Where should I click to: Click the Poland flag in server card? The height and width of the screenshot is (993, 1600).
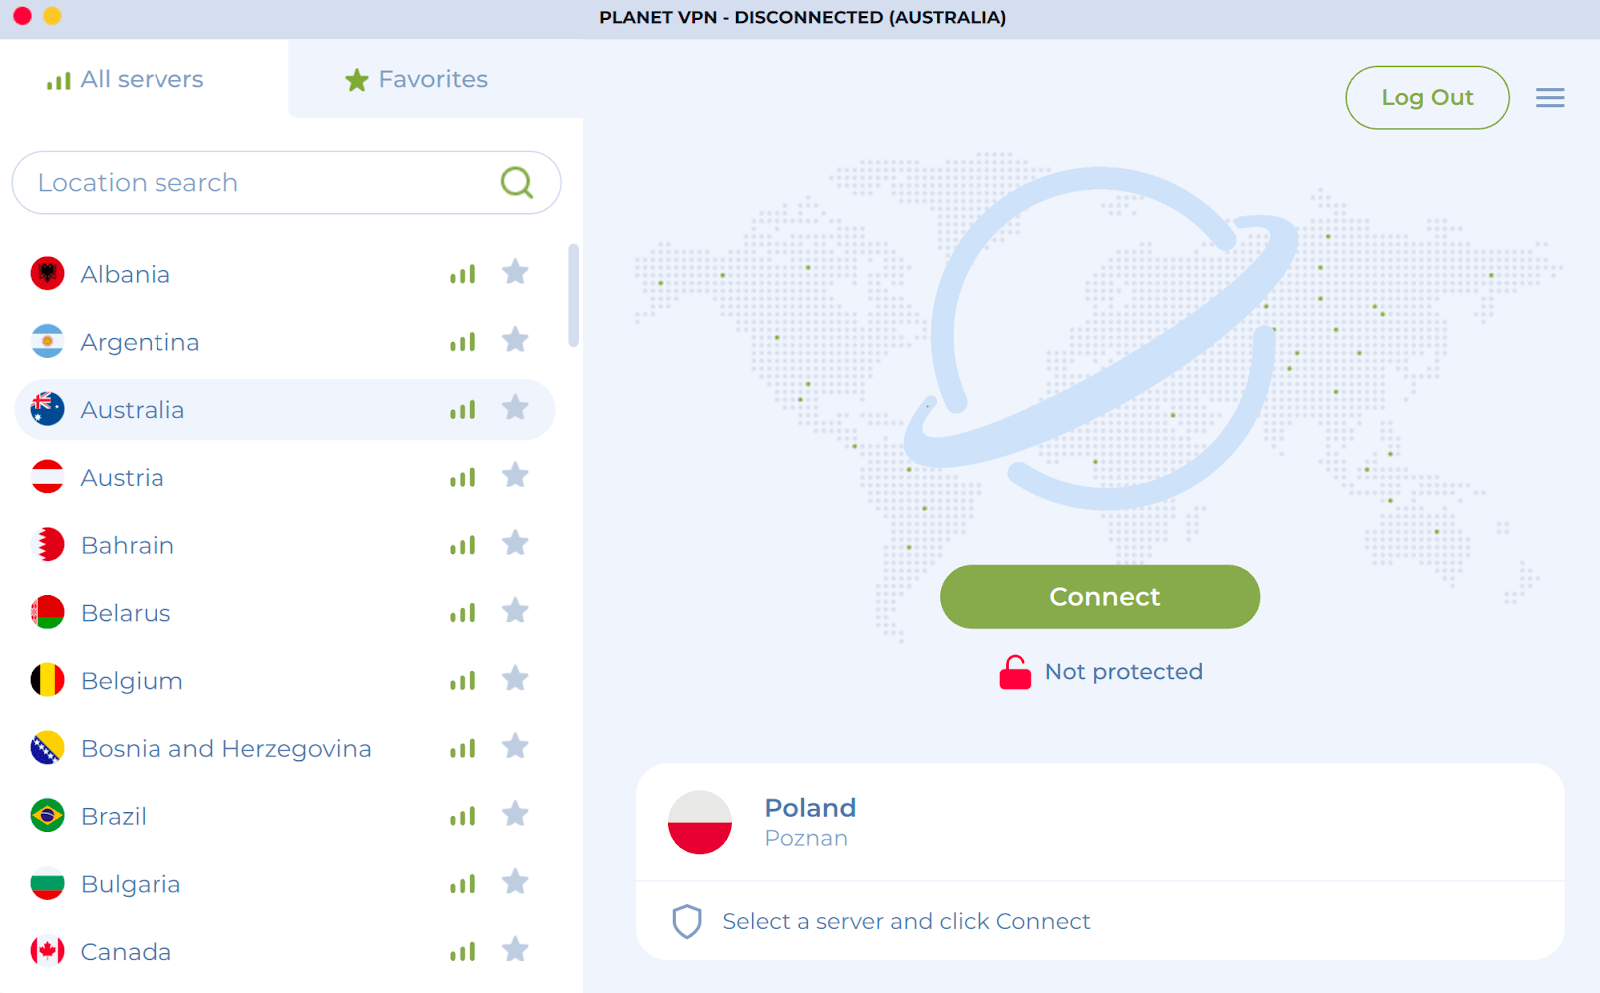[x=700, y=822]
